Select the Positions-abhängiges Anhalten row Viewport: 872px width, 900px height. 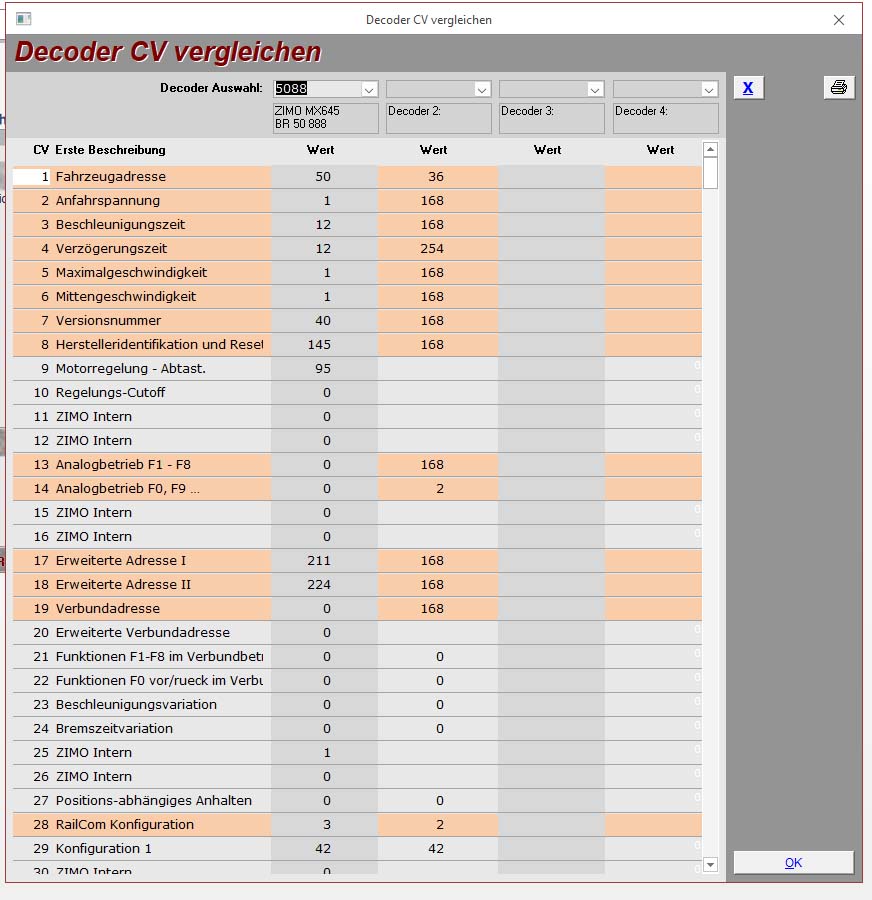pyautogui.click(x=357, y=801)
